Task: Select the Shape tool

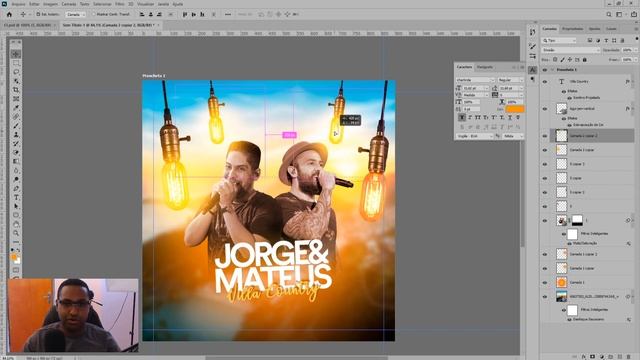Action: point(16,216)
